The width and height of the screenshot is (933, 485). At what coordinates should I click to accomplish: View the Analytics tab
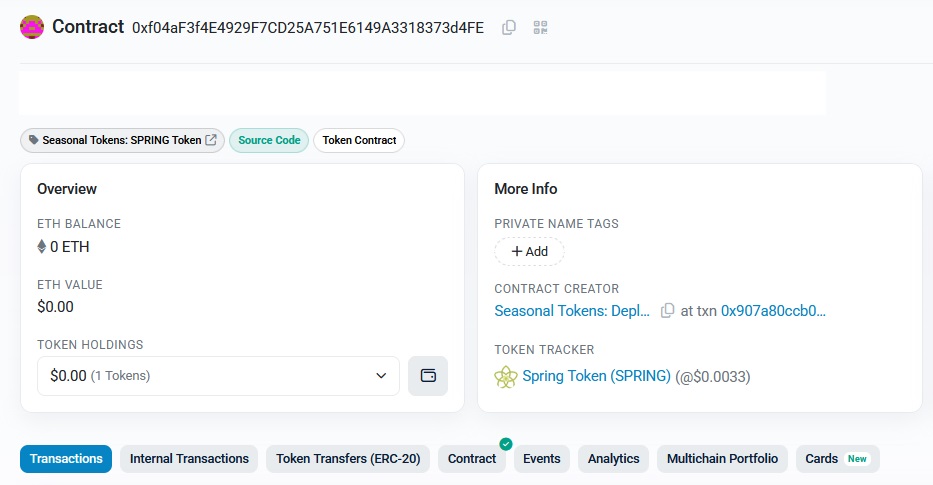613,459
